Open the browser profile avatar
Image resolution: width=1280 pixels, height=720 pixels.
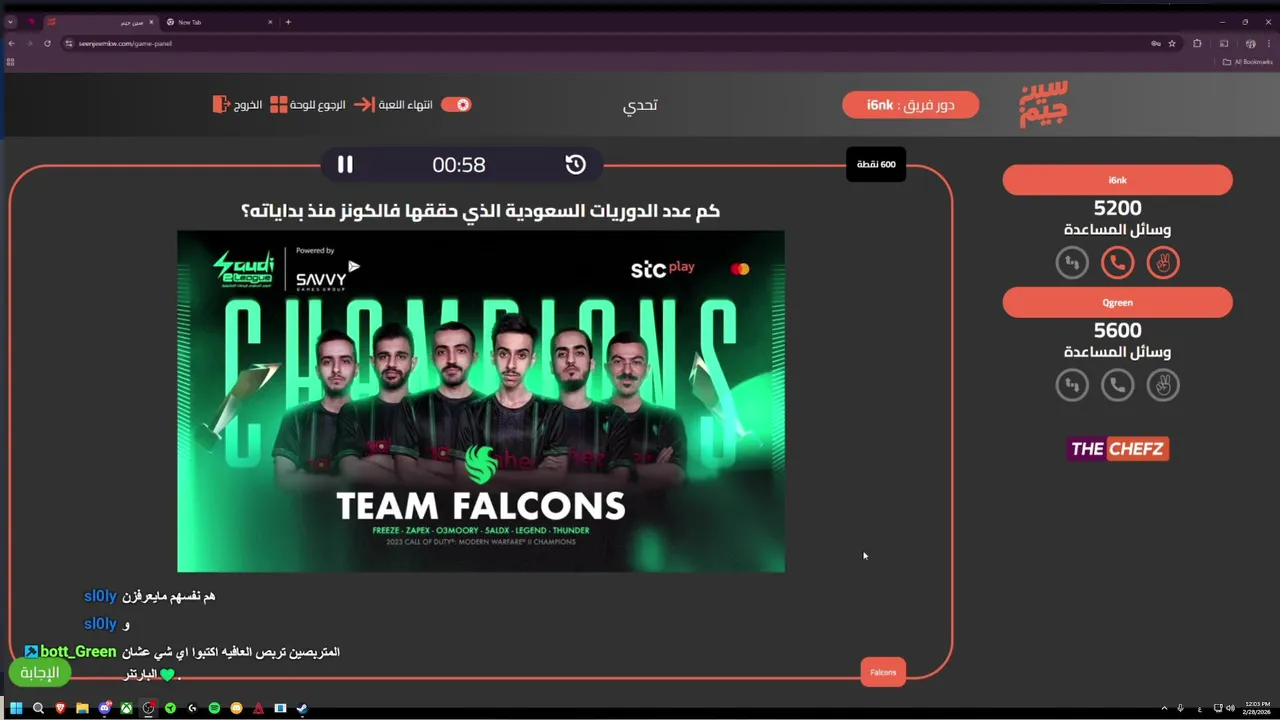[1250, 43]
